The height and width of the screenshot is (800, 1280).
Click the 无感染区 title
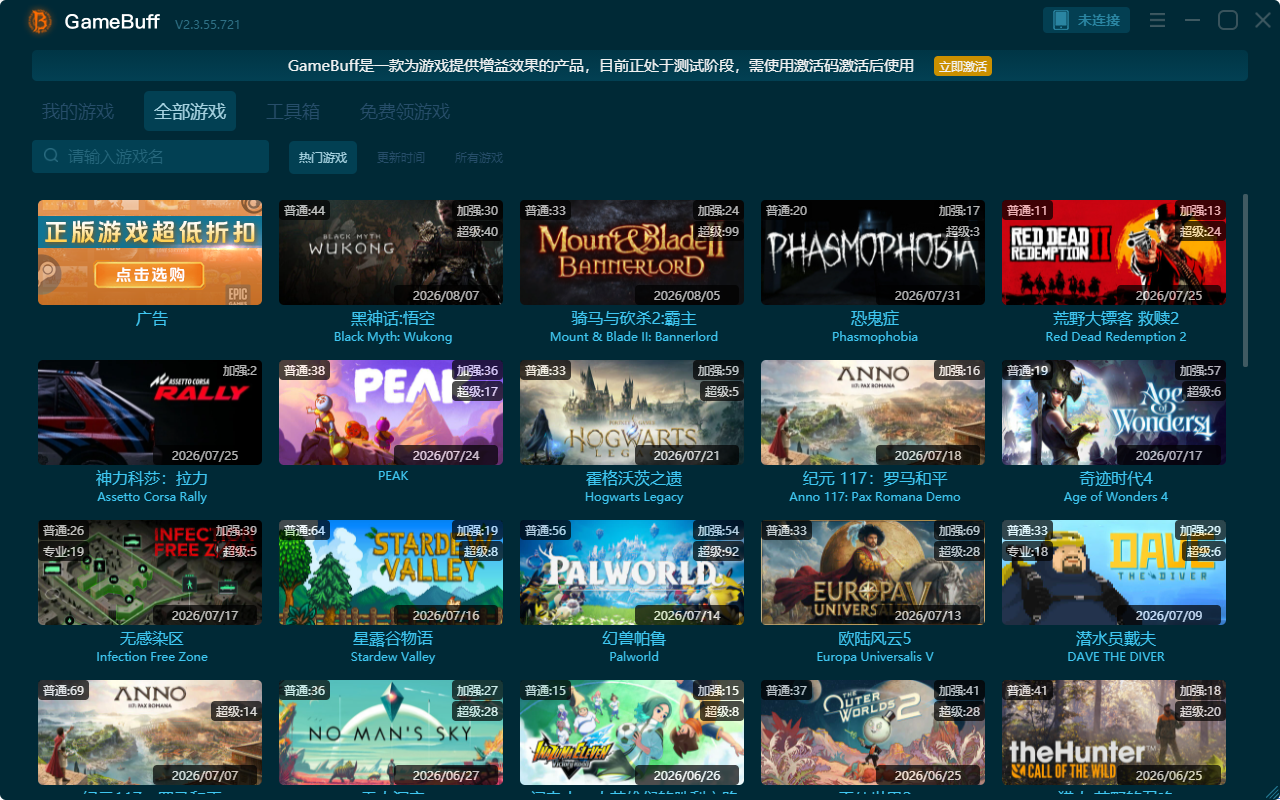click(152, 639)
